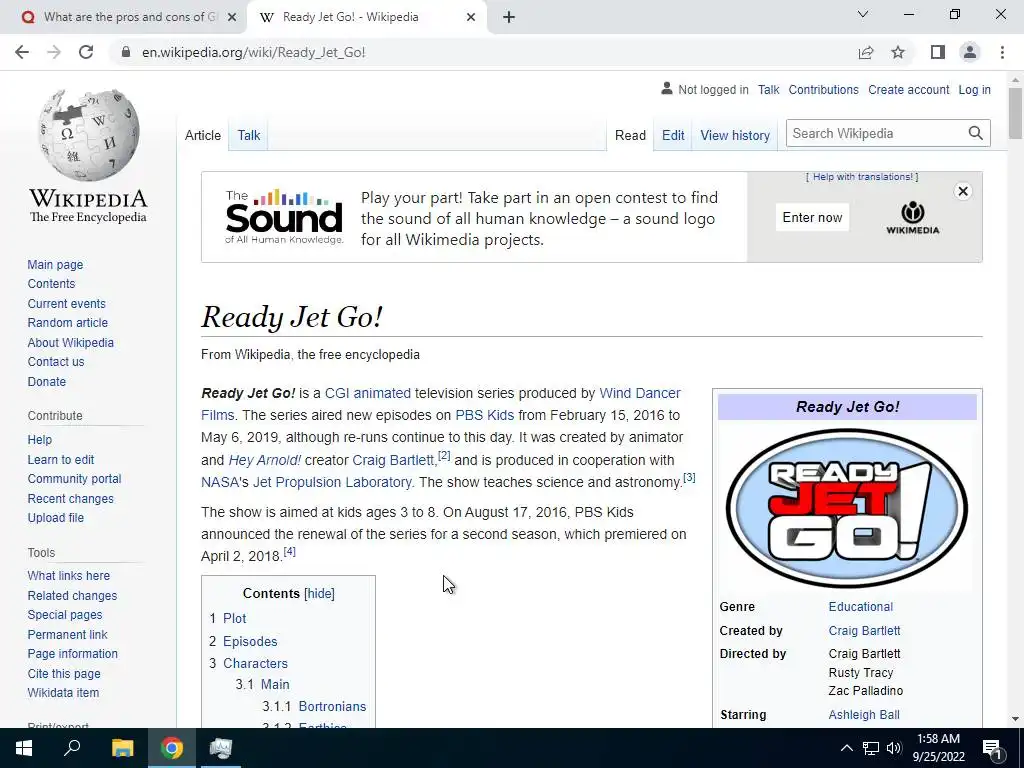
Task: Switch to the Quora tab
Action: (x=123, y=18)
